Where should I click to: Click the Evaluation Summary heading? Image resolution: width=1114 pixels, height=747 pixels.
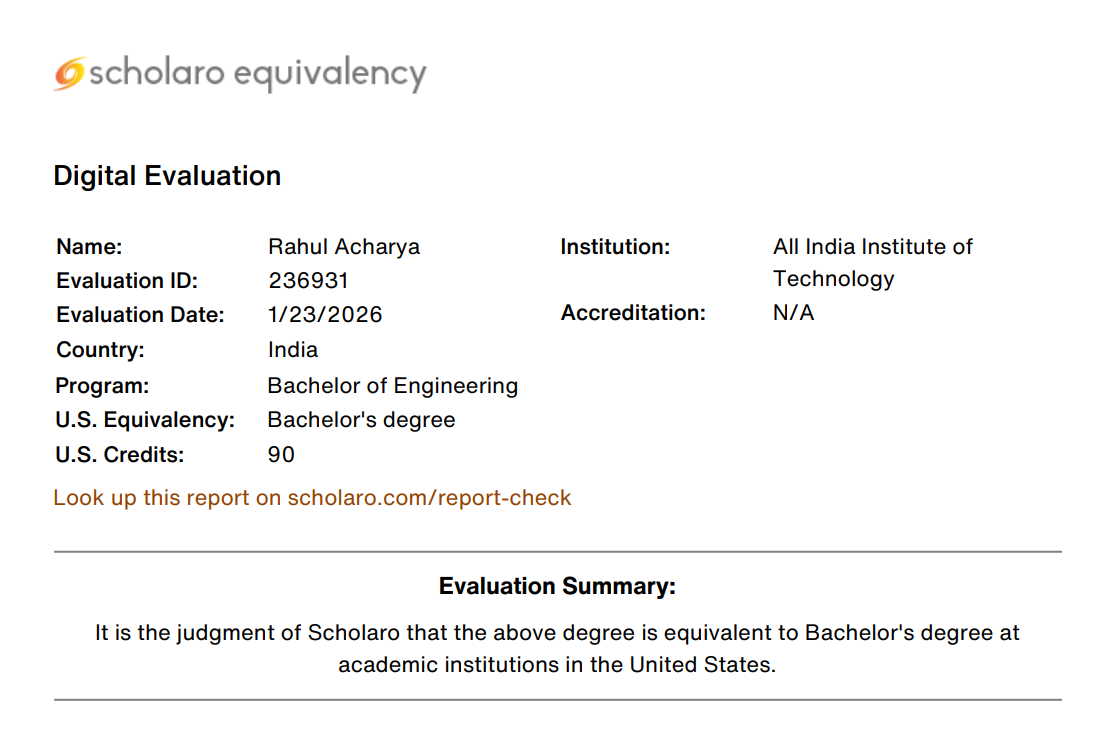point(557,586)
